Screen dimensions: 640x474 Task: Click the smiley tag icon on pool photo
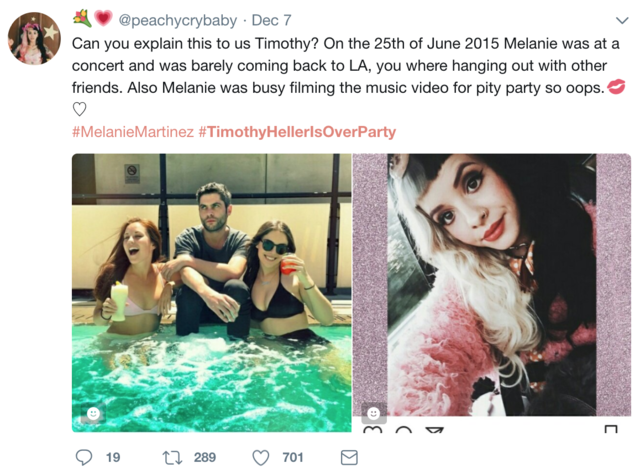92,413
